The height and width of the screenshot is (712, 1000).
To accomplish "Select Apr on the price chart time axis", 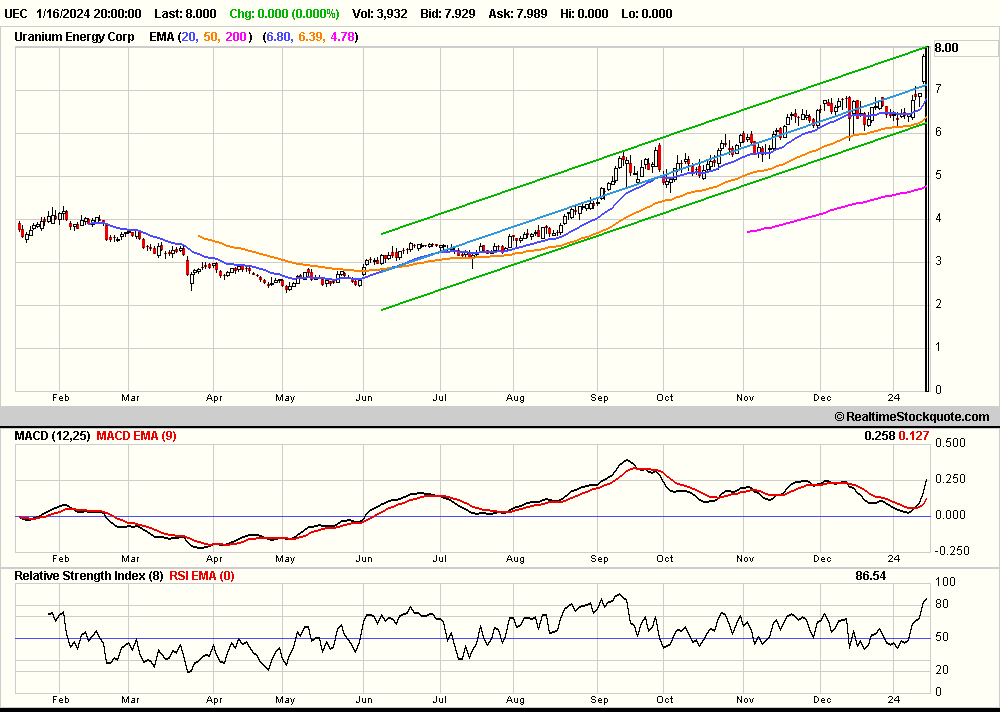I will (214, 398).
